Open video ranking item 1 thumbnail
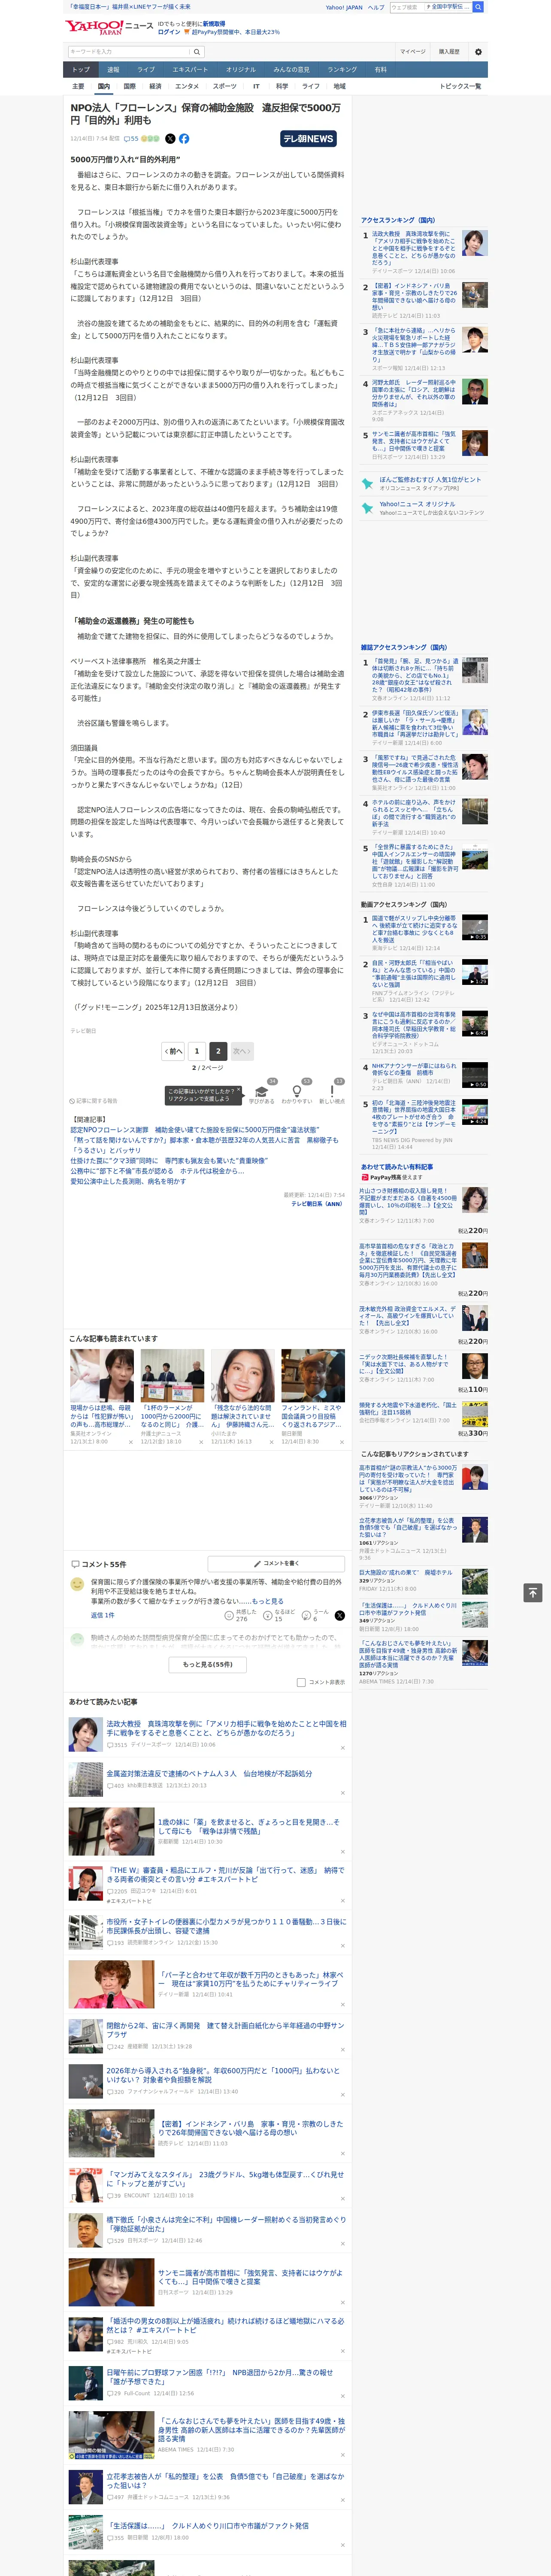This screenshot has height=2576, width=551. [x=475, y=927]
